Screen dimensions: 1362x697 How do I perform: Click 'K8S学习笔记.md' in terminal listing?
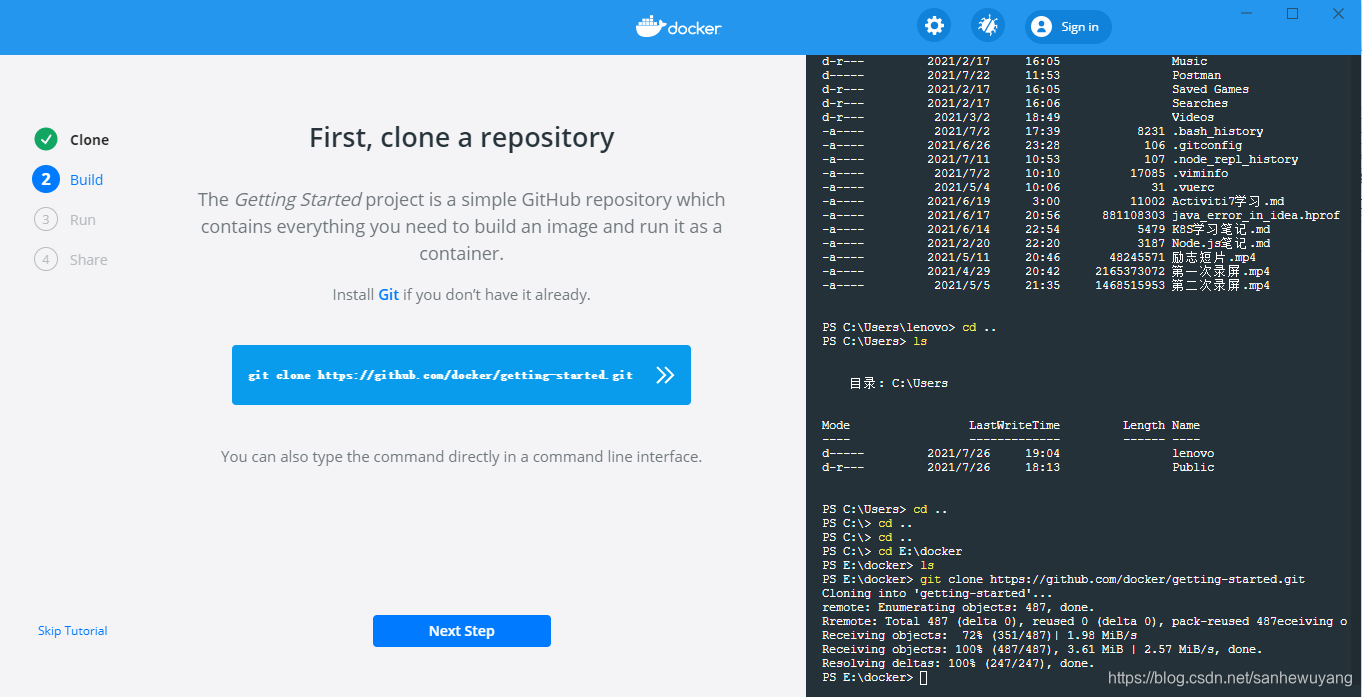1221,229
